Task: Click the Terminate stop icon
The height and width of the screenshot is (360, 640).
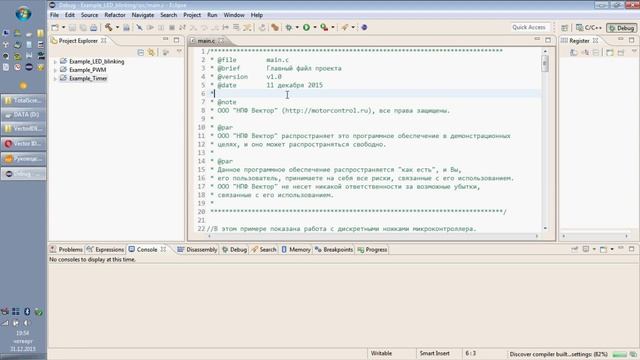Action: tap(172, 27)
